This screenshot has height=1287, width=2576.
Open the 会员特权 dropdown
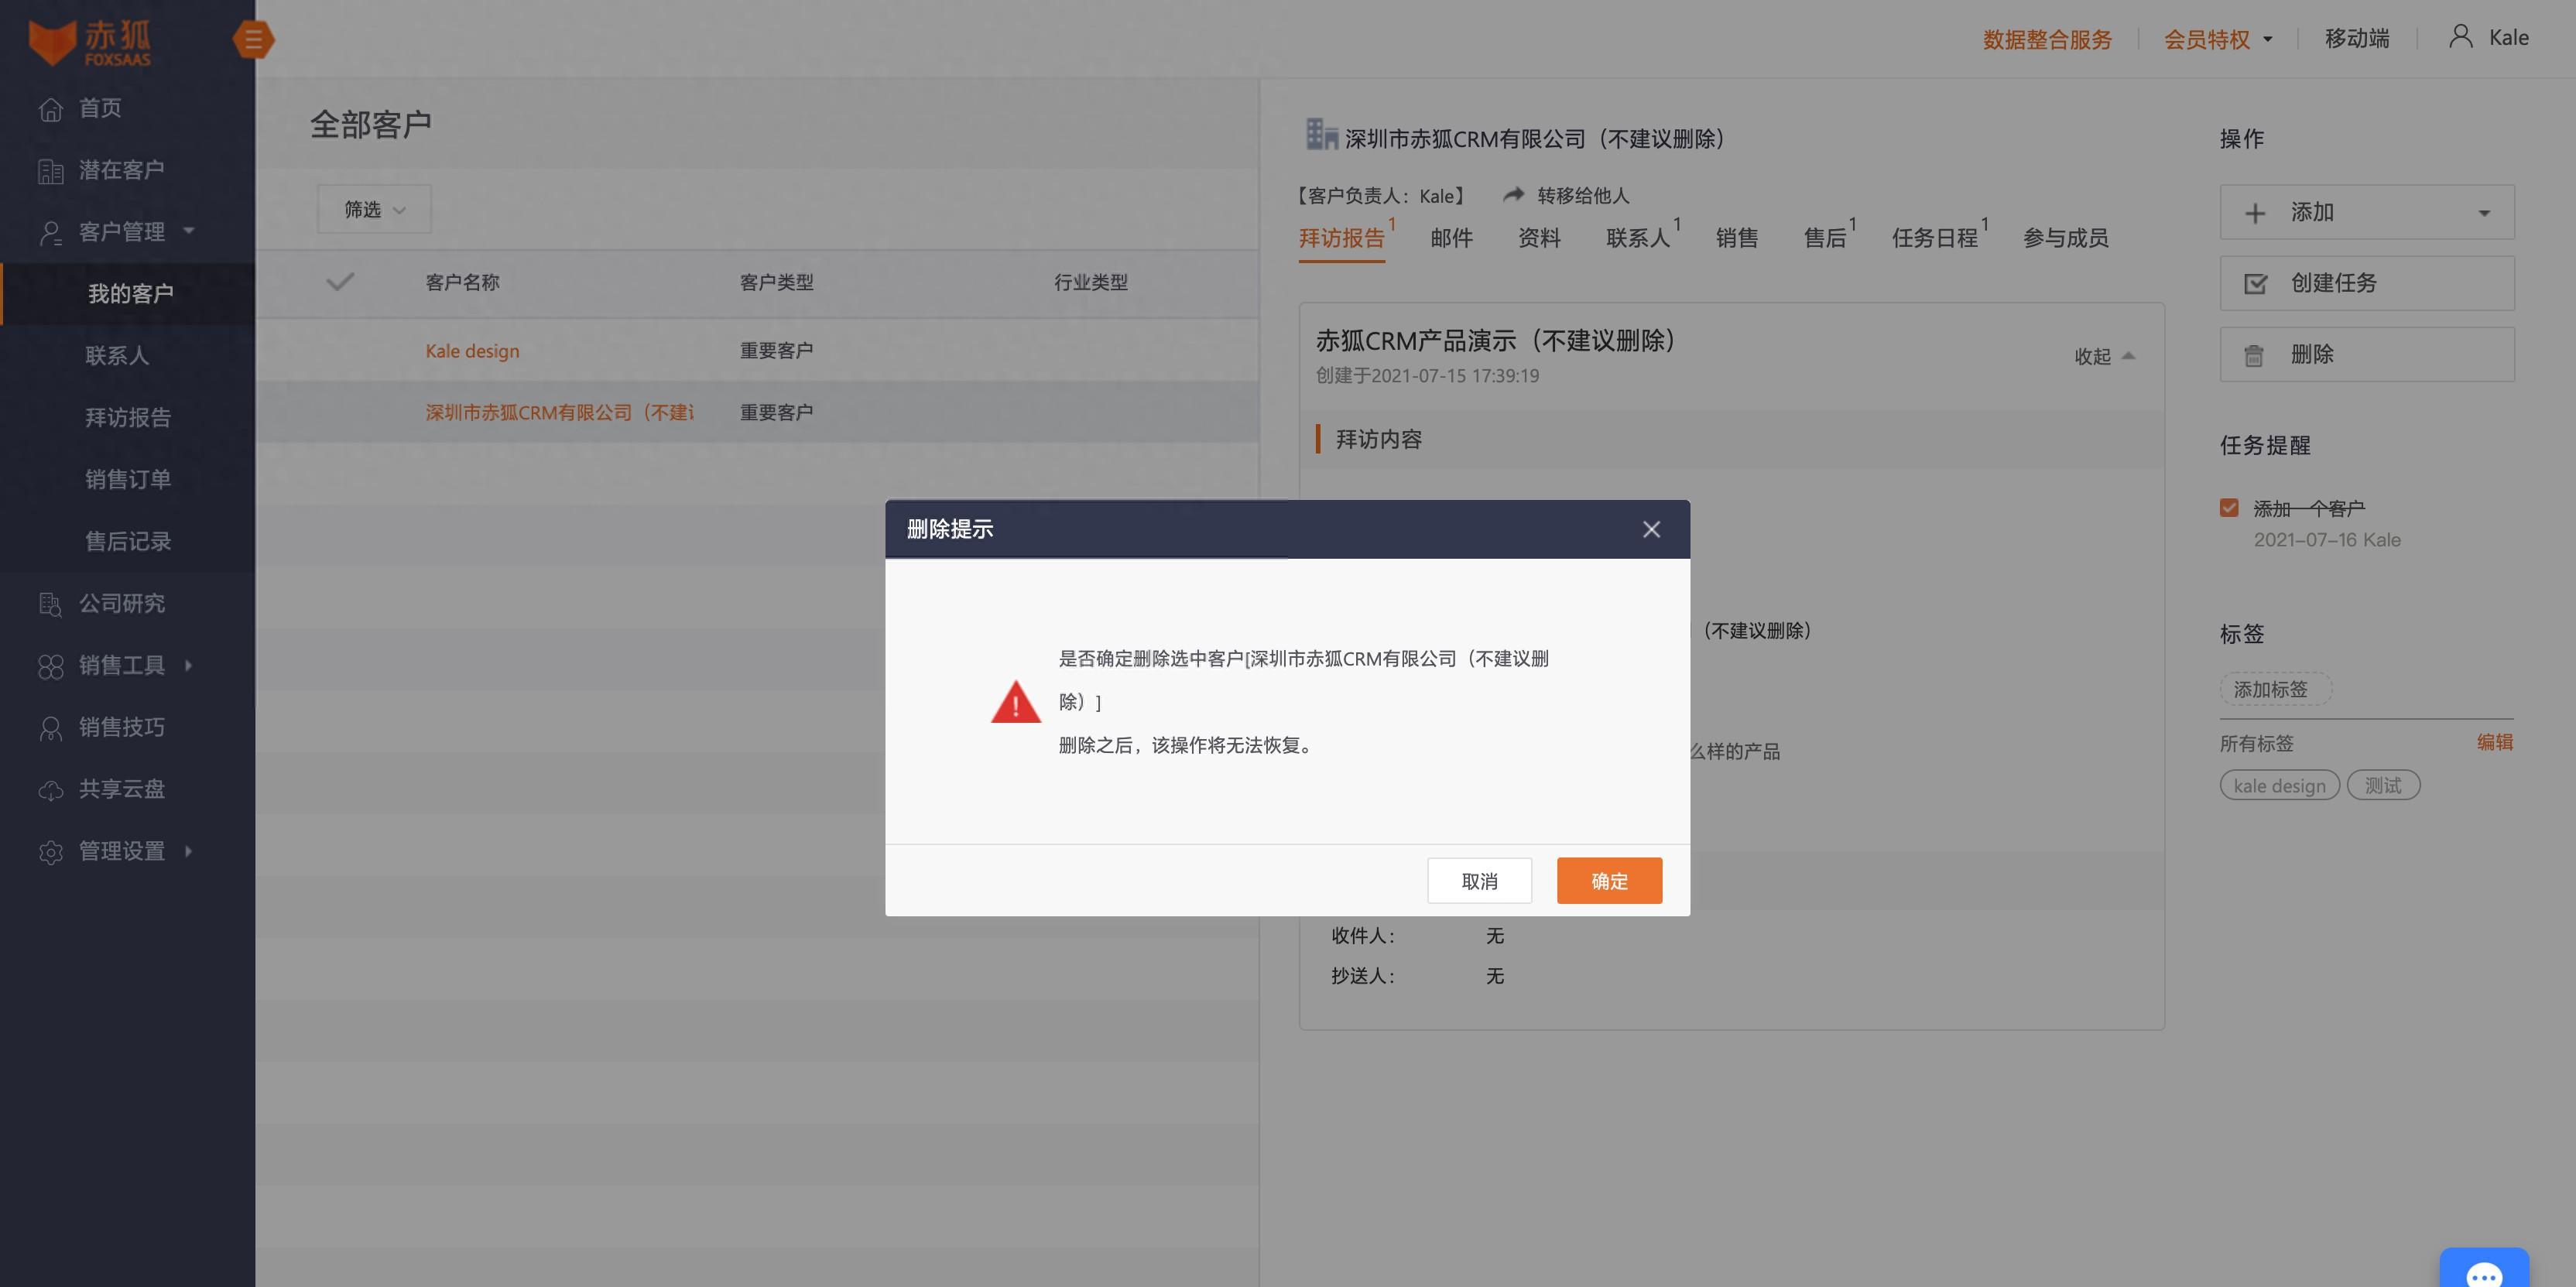2218,39
